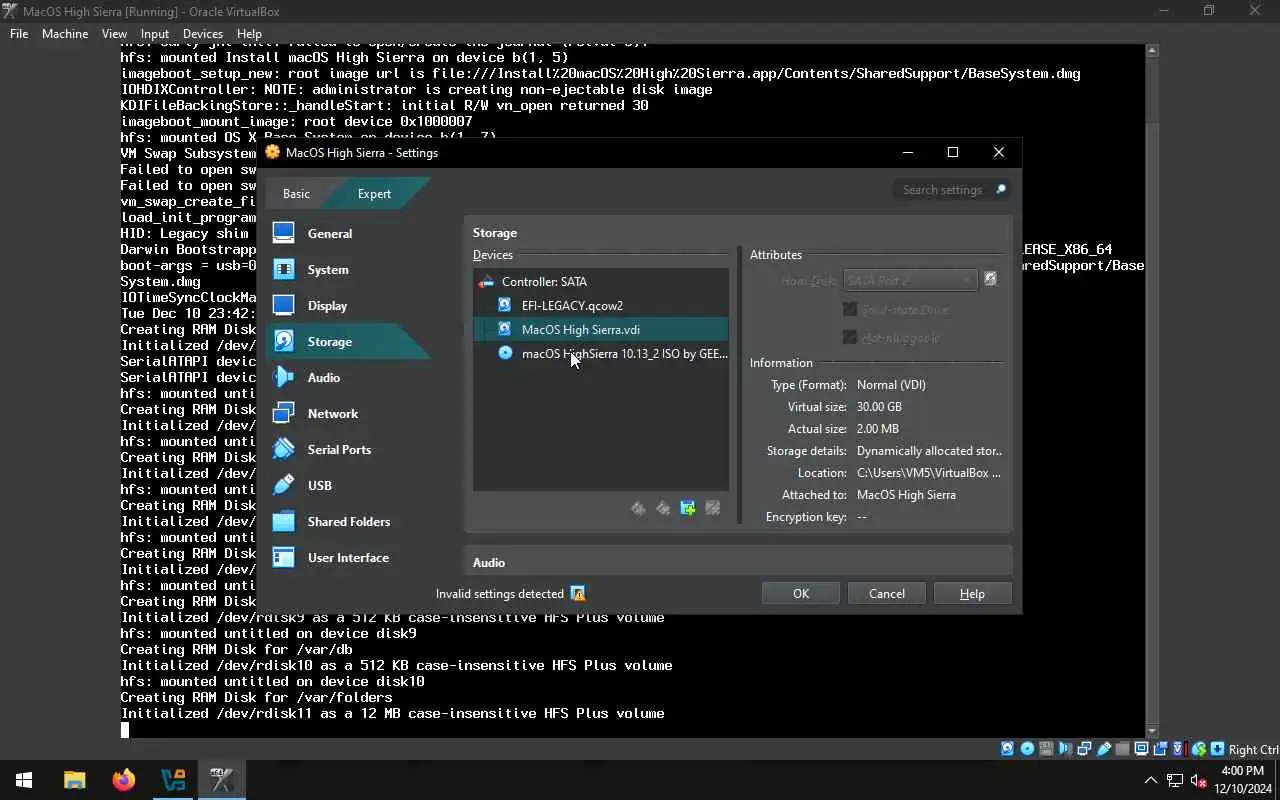Viewport: 1280px width, 800px height.
Task: Open the Display settings category
Action: point(348,305)
